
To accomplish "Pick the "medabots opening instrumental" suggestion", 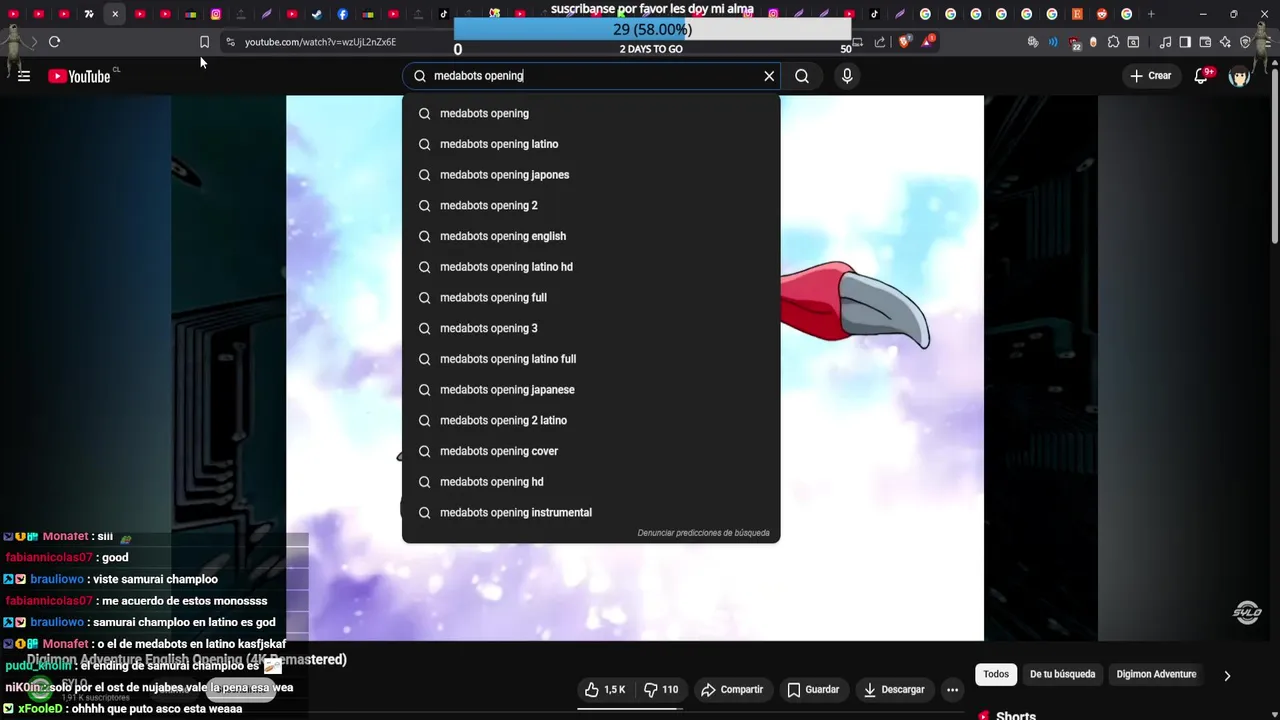I will [591, 512].
